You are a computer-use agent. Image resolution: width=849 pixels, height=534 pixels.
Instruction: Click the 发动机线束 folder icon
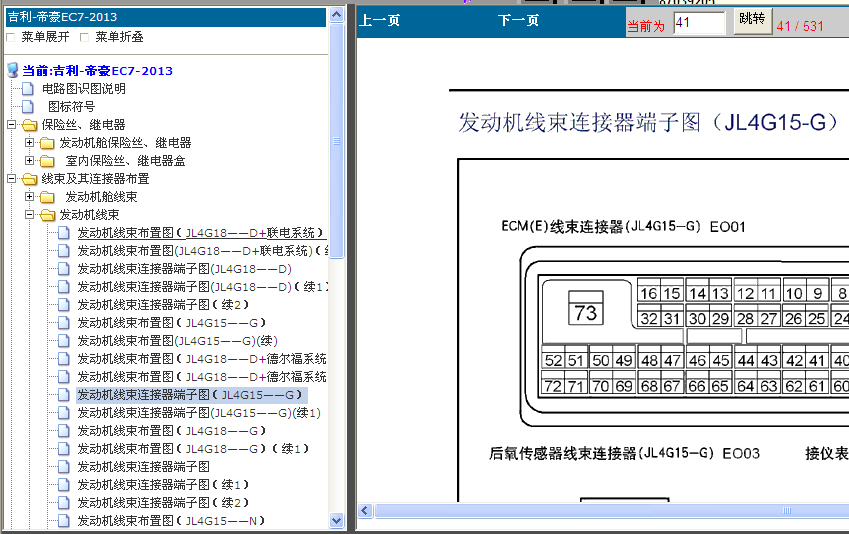click(x=48, y=215)
